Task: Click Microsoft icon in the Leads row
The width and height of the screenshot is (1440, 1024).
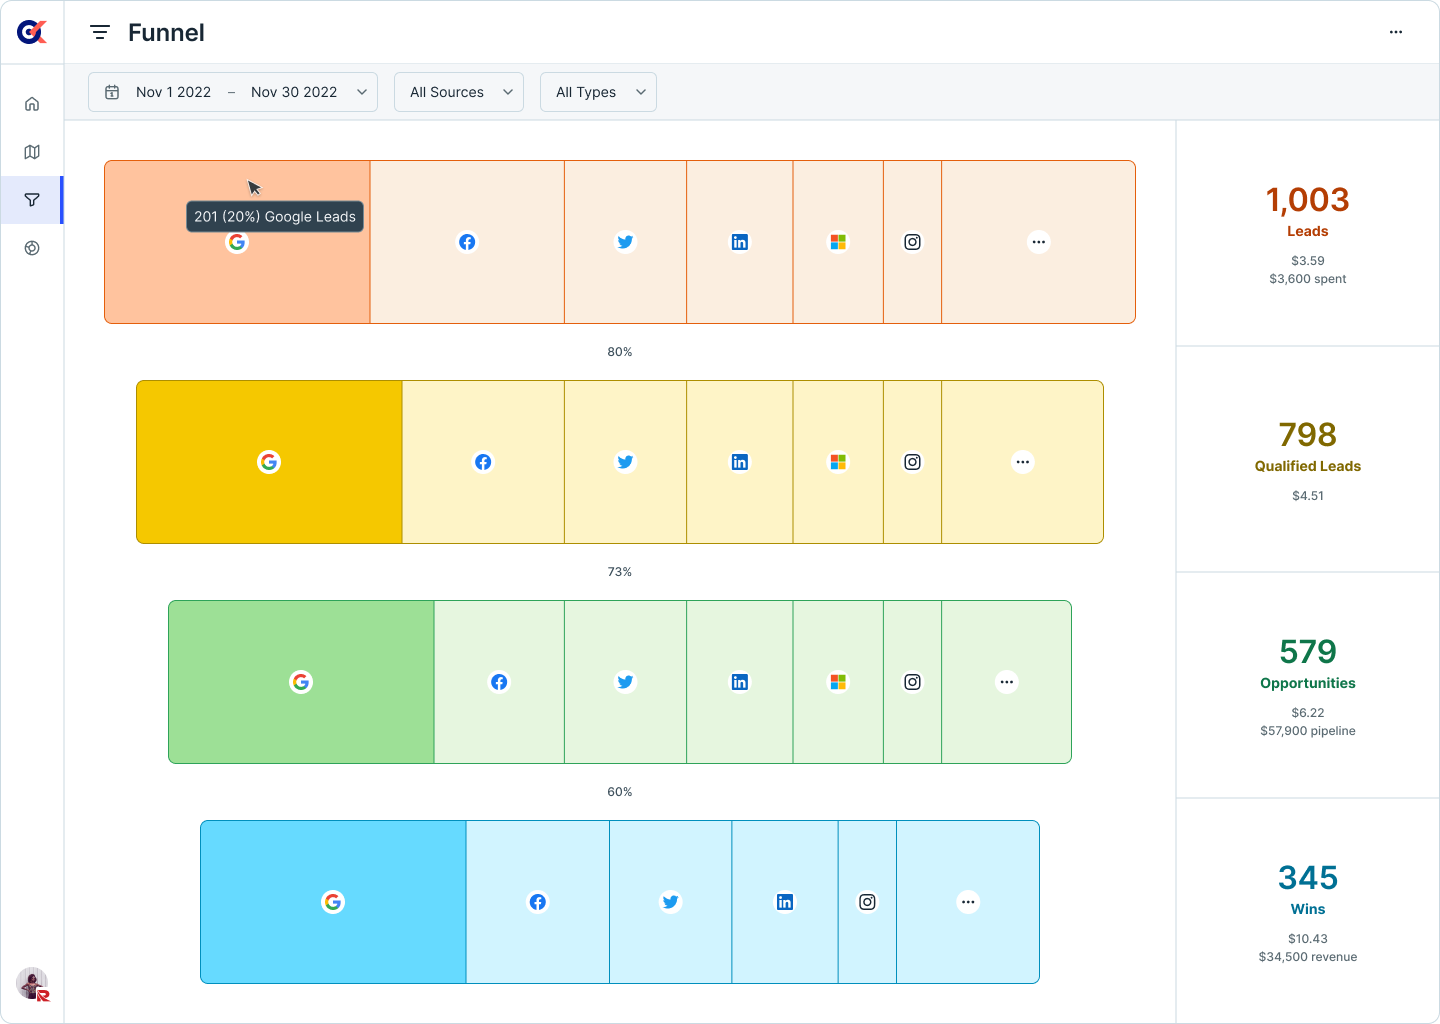Action: click(838, 242)
